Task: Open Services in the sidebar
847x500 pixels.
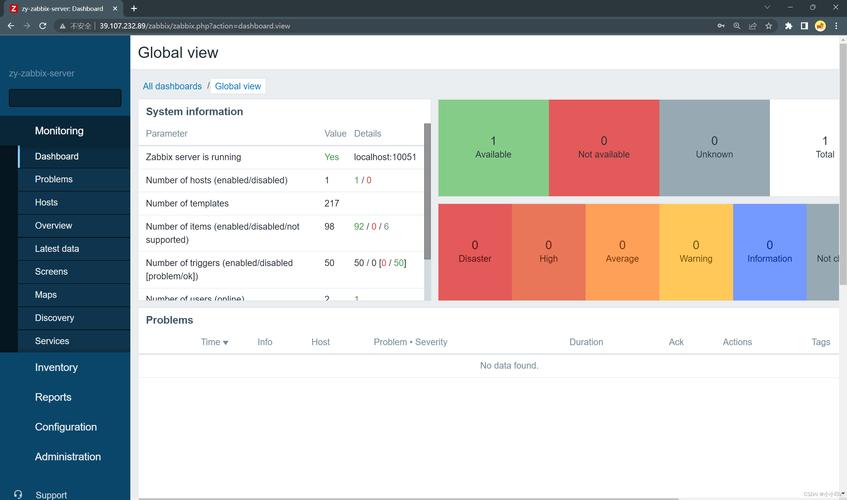Action: coord(74,341)
